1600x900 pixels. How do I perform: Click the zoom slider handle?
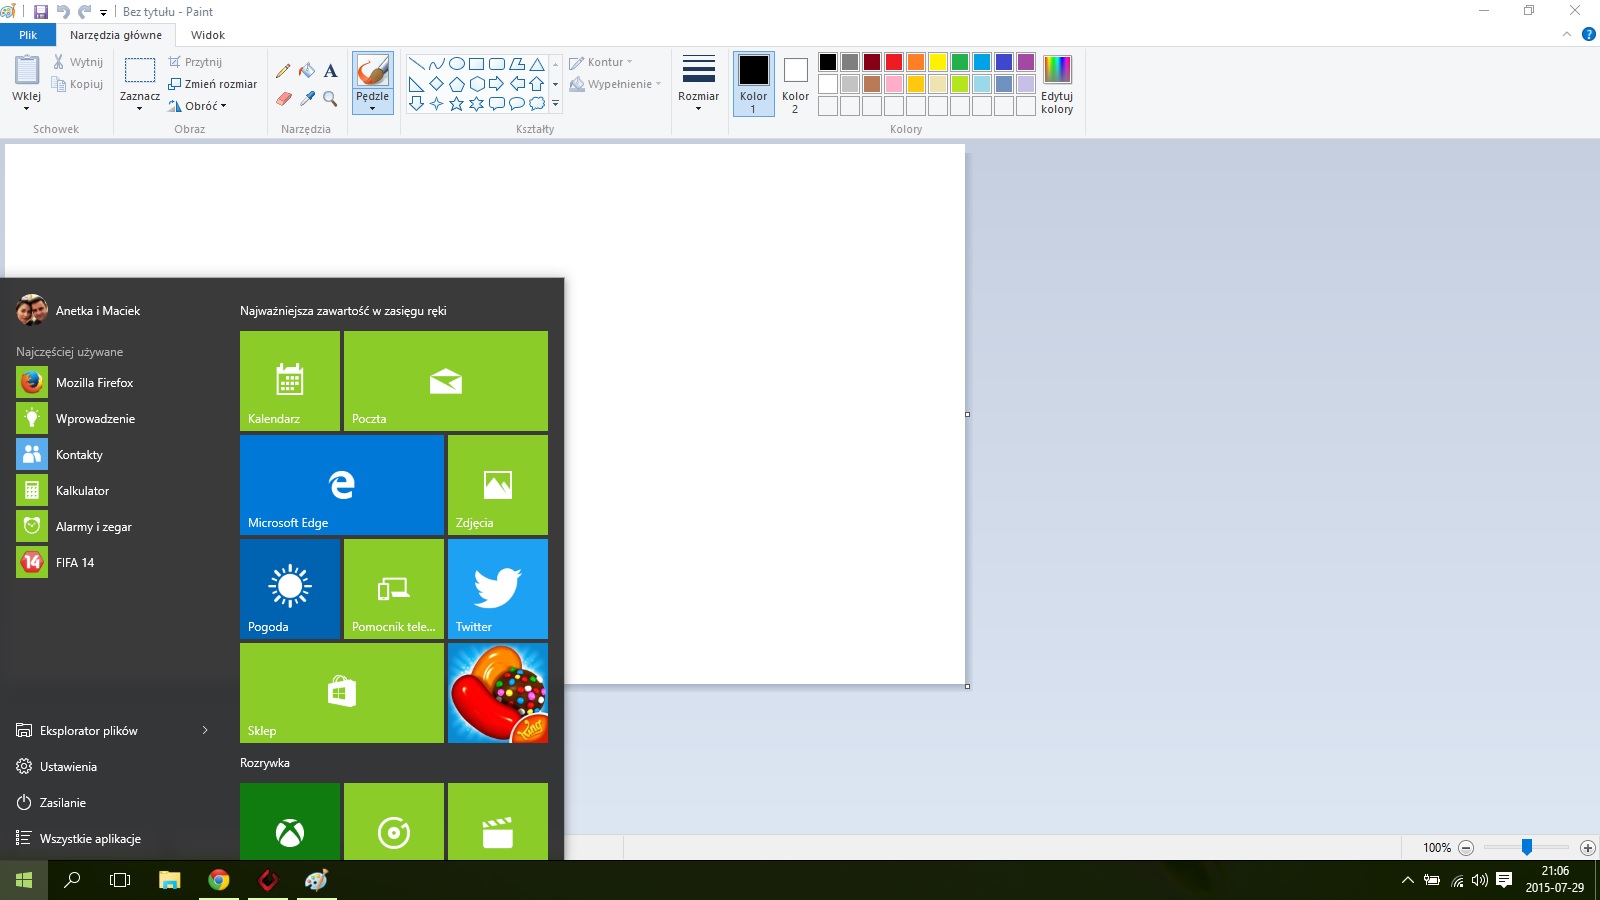coord(1527,847)
